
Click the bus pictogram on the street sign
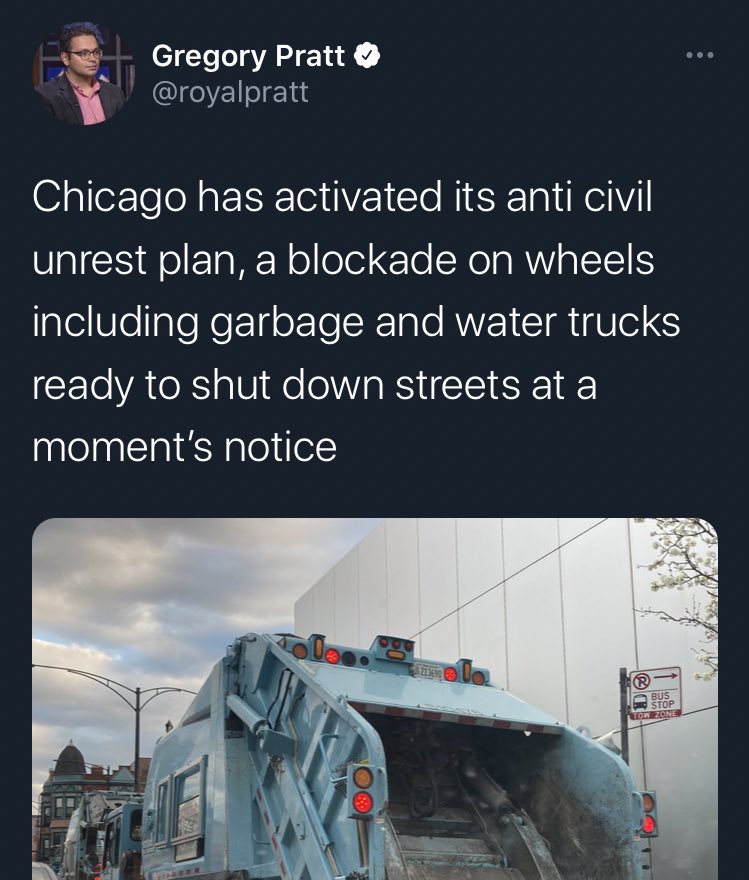point(640,702)
